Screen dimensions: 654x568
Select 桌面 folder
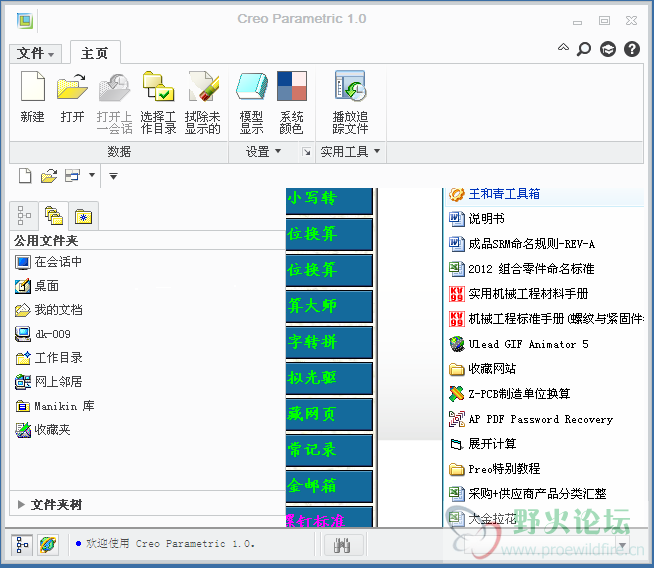(x=37, y=286)
